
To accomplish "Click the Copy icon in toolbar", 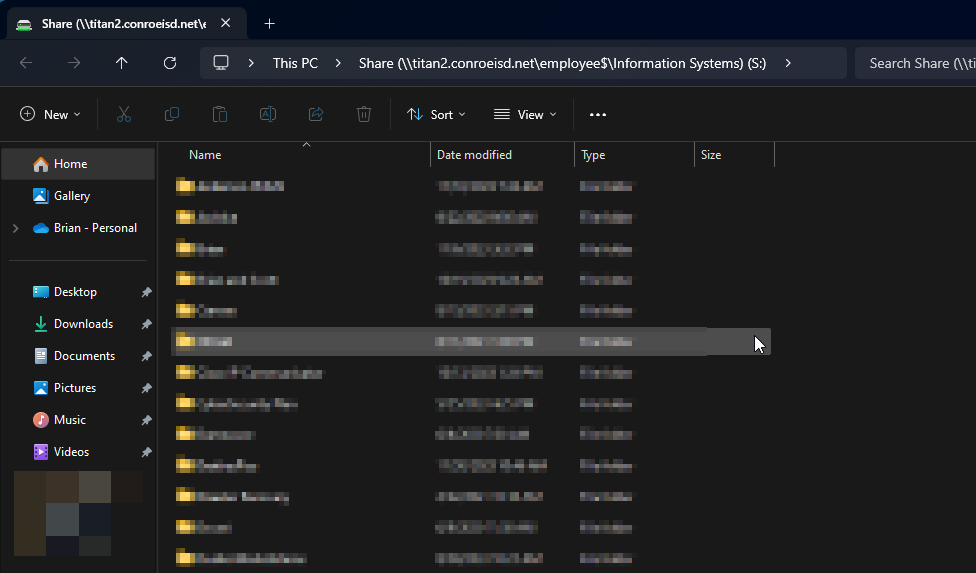I will pos(172,115).
